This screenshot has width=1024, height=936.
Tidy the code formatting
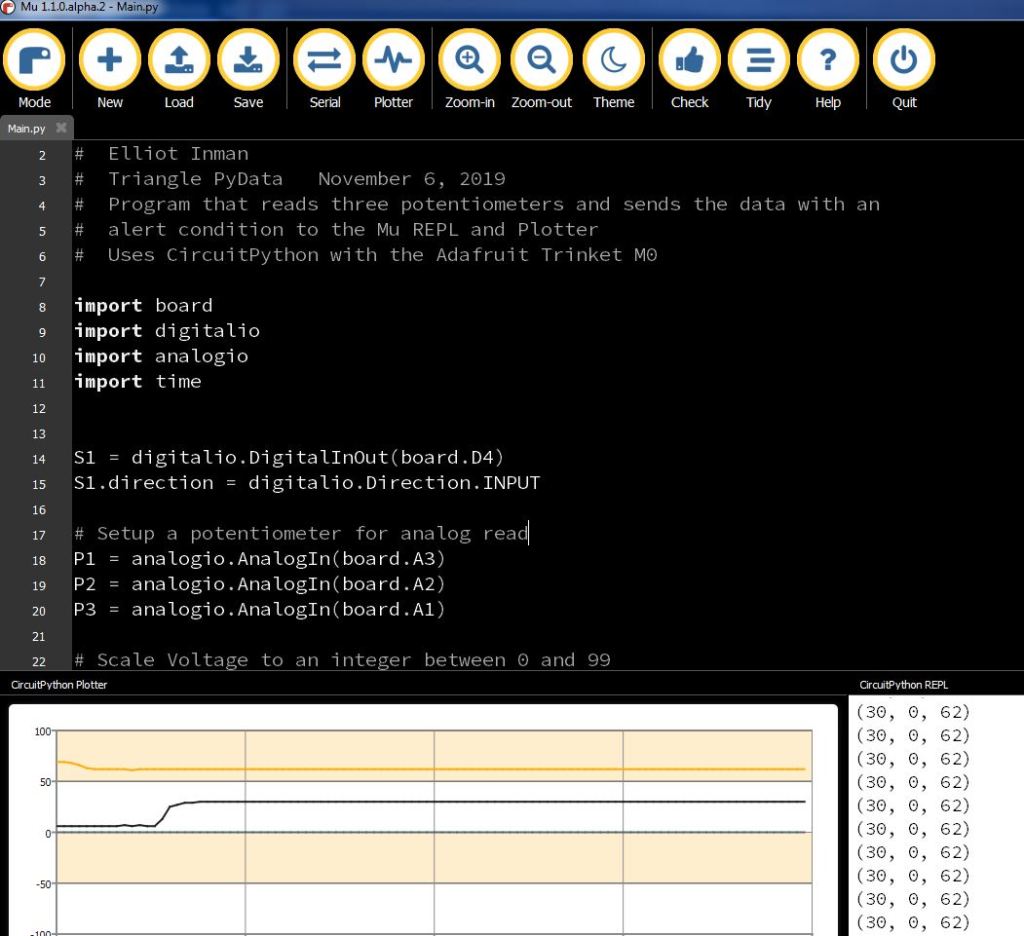758,62
